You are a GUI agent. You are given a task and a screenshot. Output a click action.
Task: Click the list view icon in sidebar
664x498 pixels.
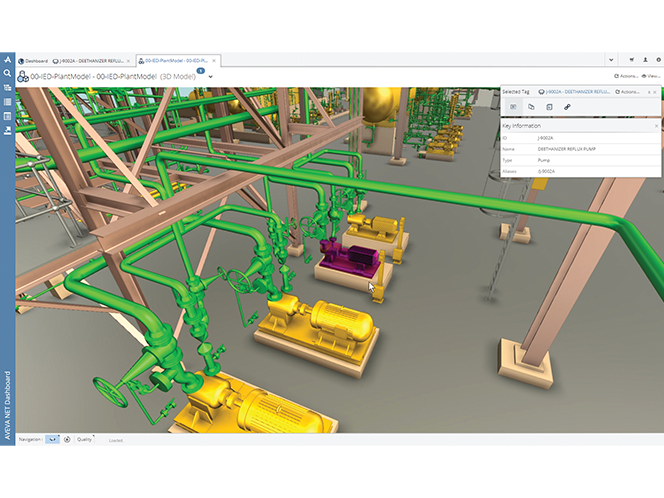point(8,102)
